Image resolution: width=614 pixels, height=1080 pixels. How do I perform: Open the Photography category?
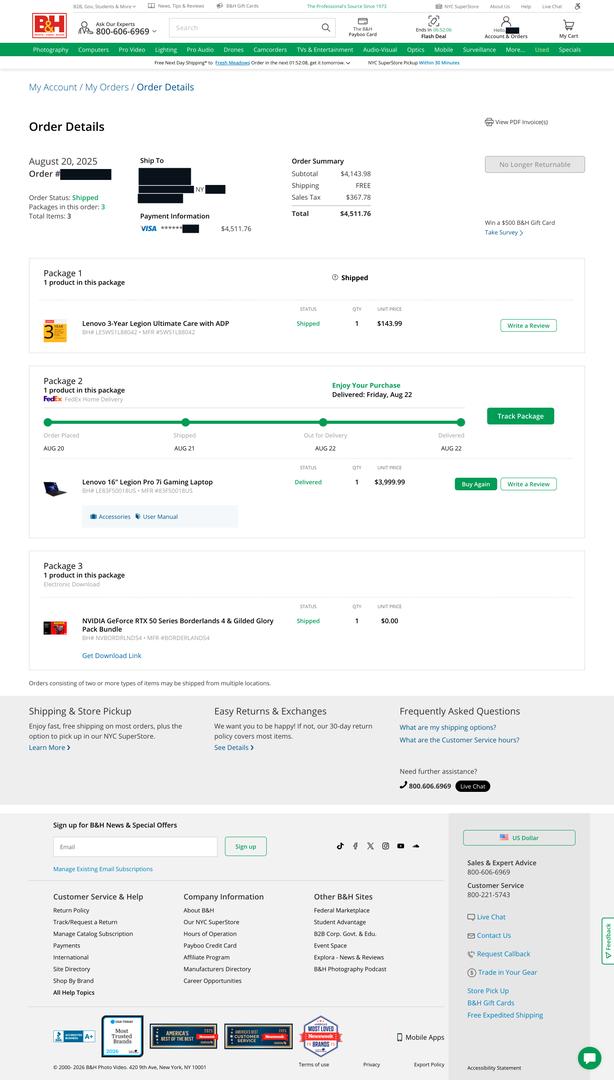pyautogui.click(x=50, y=50)
